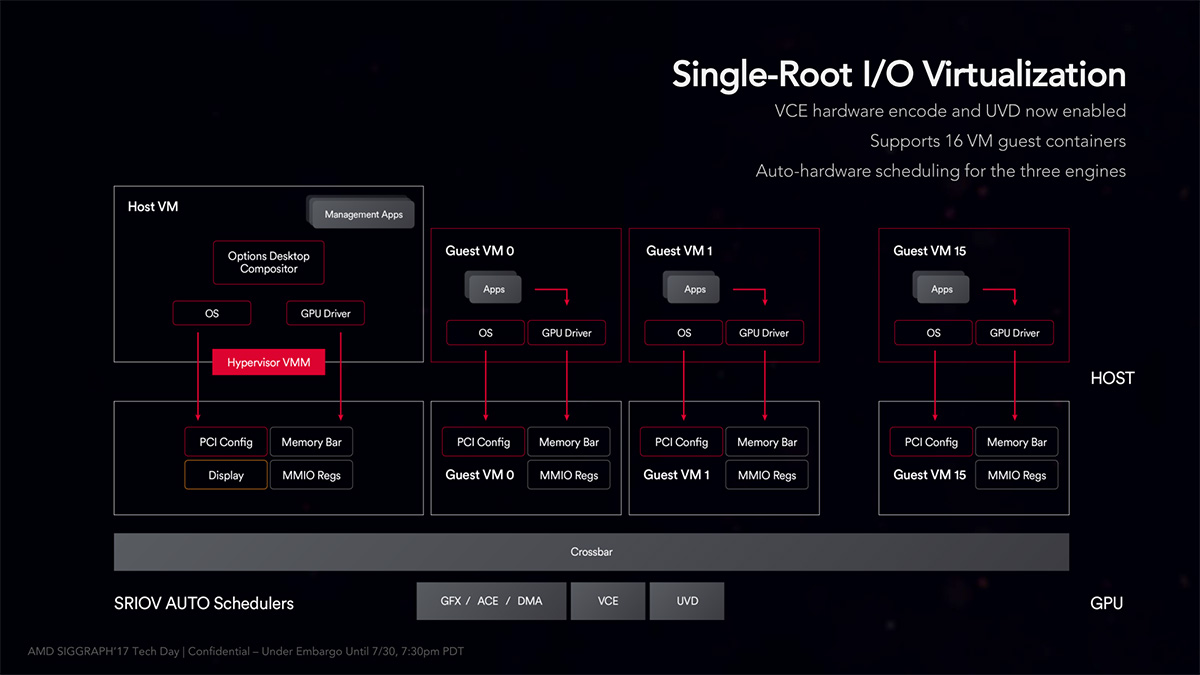Image resolution: width=1200 pixels, height=675 pixels.
Task: Click the Management Apps stacked icon
Action: (360, 213)
